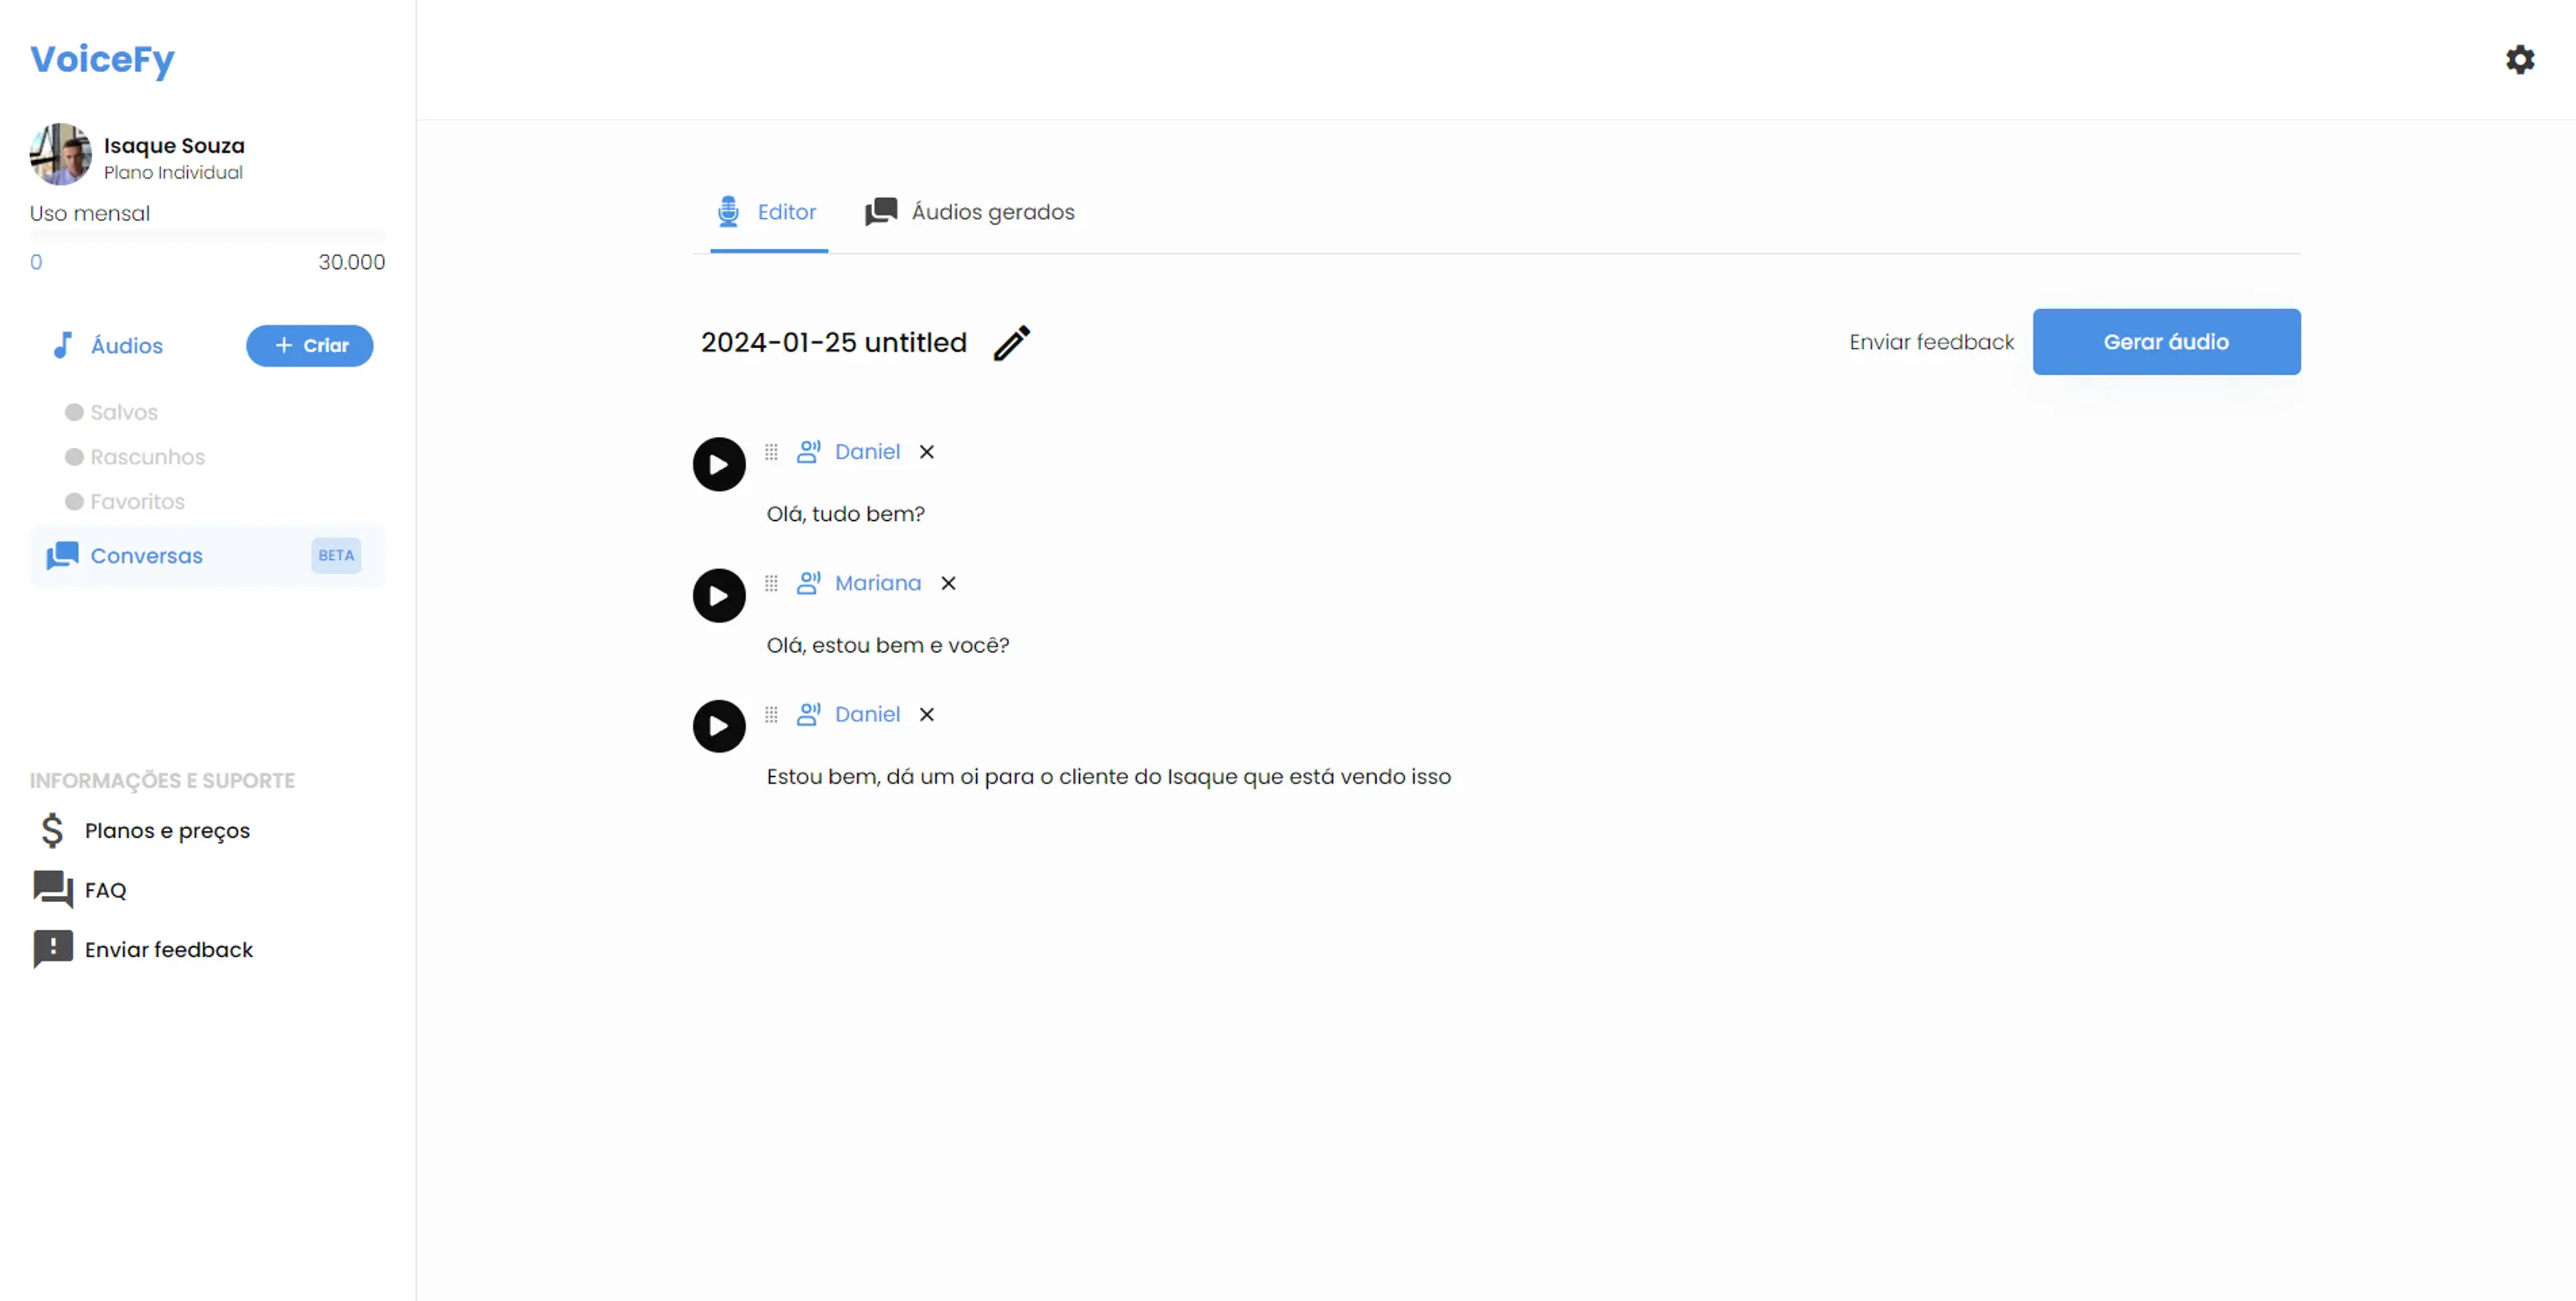Viewport: 2576px width, 1301px height.
Task: Switch to the Áudios gerados tab
Action: [968, 211]
